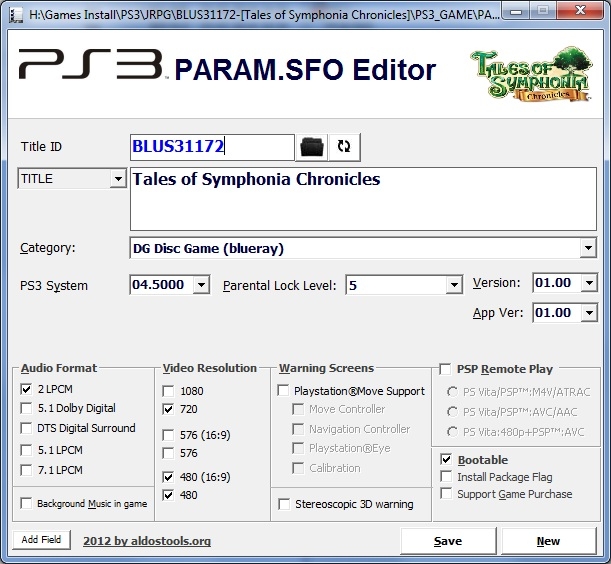Enable Support Game Purchase
Screen dimensions: 611x564
(446, 493)
